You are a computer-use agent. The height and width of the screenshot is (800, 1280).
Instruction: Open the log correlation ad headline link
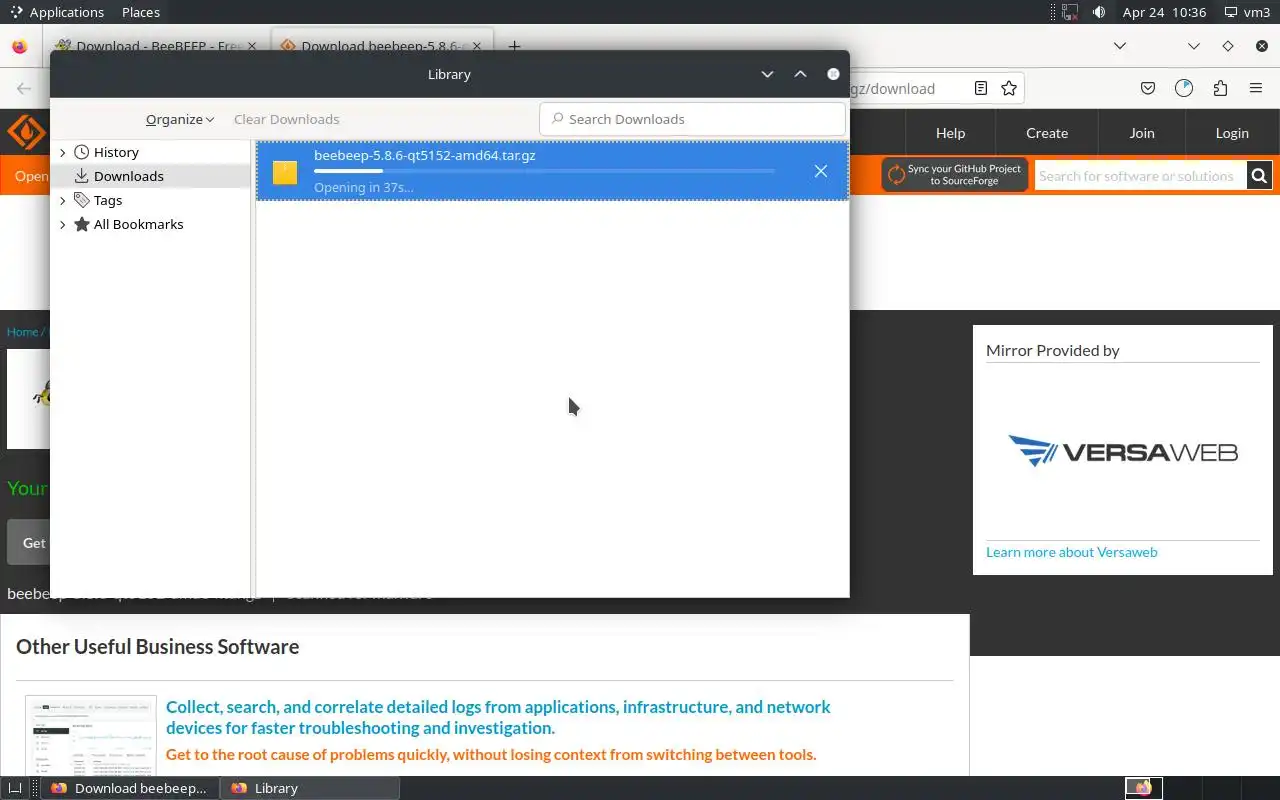498,717
